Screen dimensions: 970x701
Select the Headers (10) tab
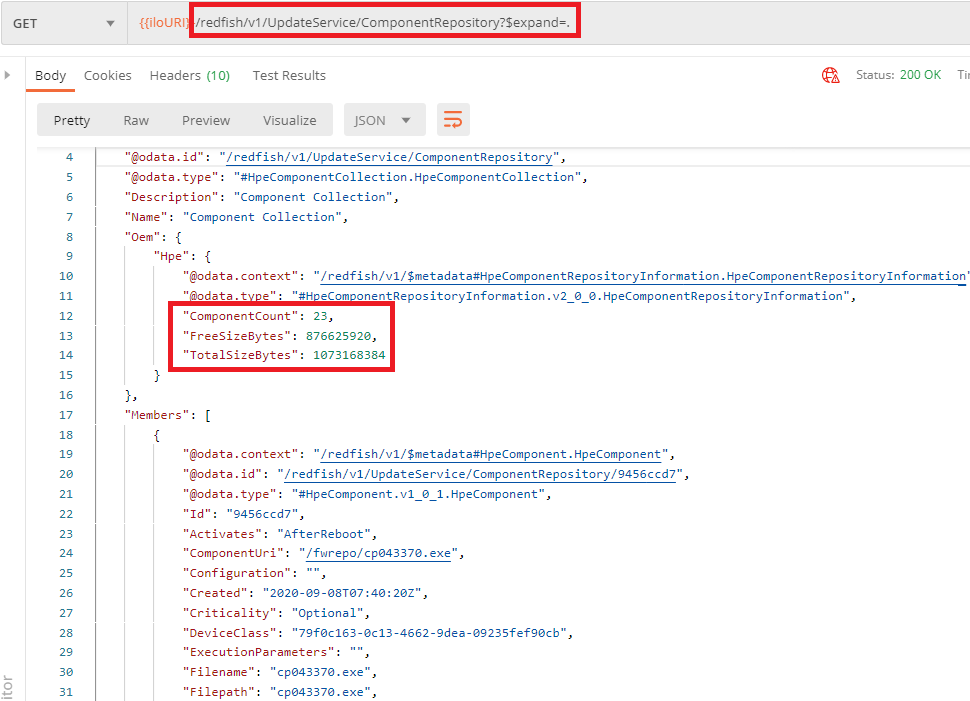[189, 75]
